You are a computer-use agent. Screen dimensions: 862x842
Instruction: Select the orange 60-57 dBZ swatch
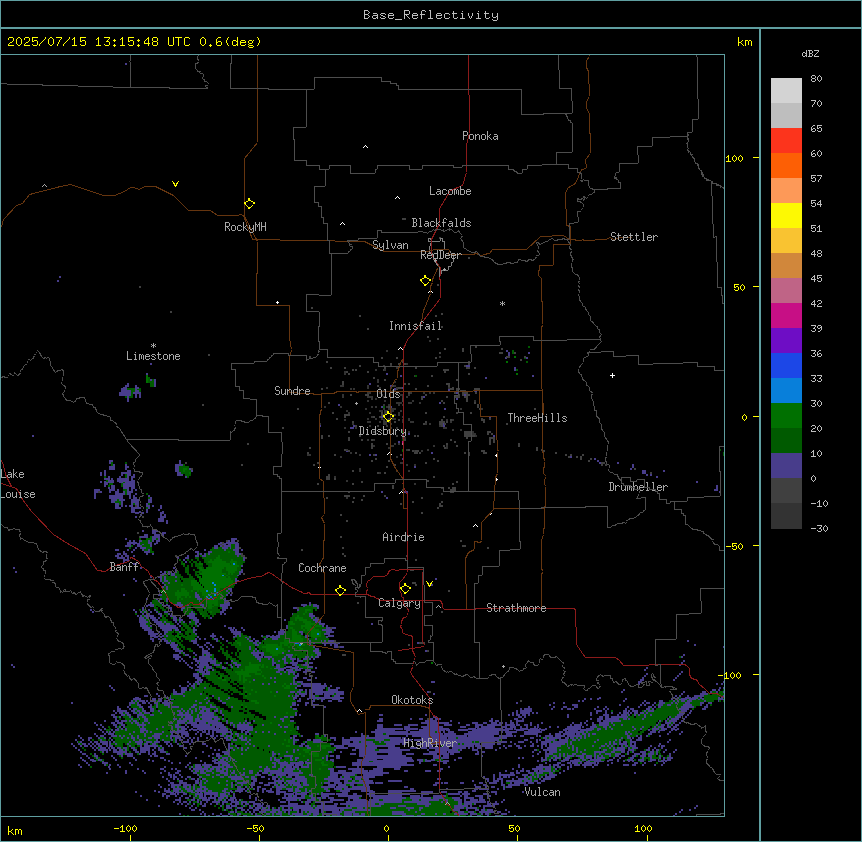786,165
